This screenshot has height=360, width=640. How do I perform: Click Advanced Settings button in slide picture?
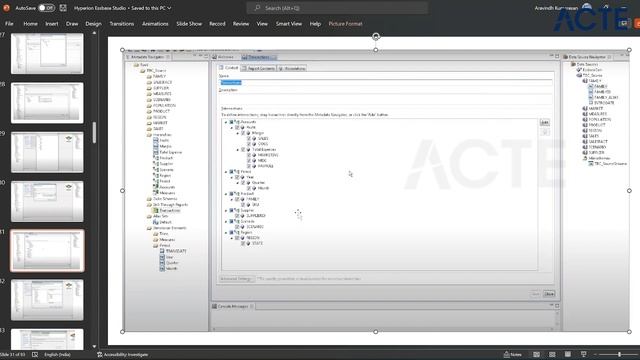click(x=236, y=279)
